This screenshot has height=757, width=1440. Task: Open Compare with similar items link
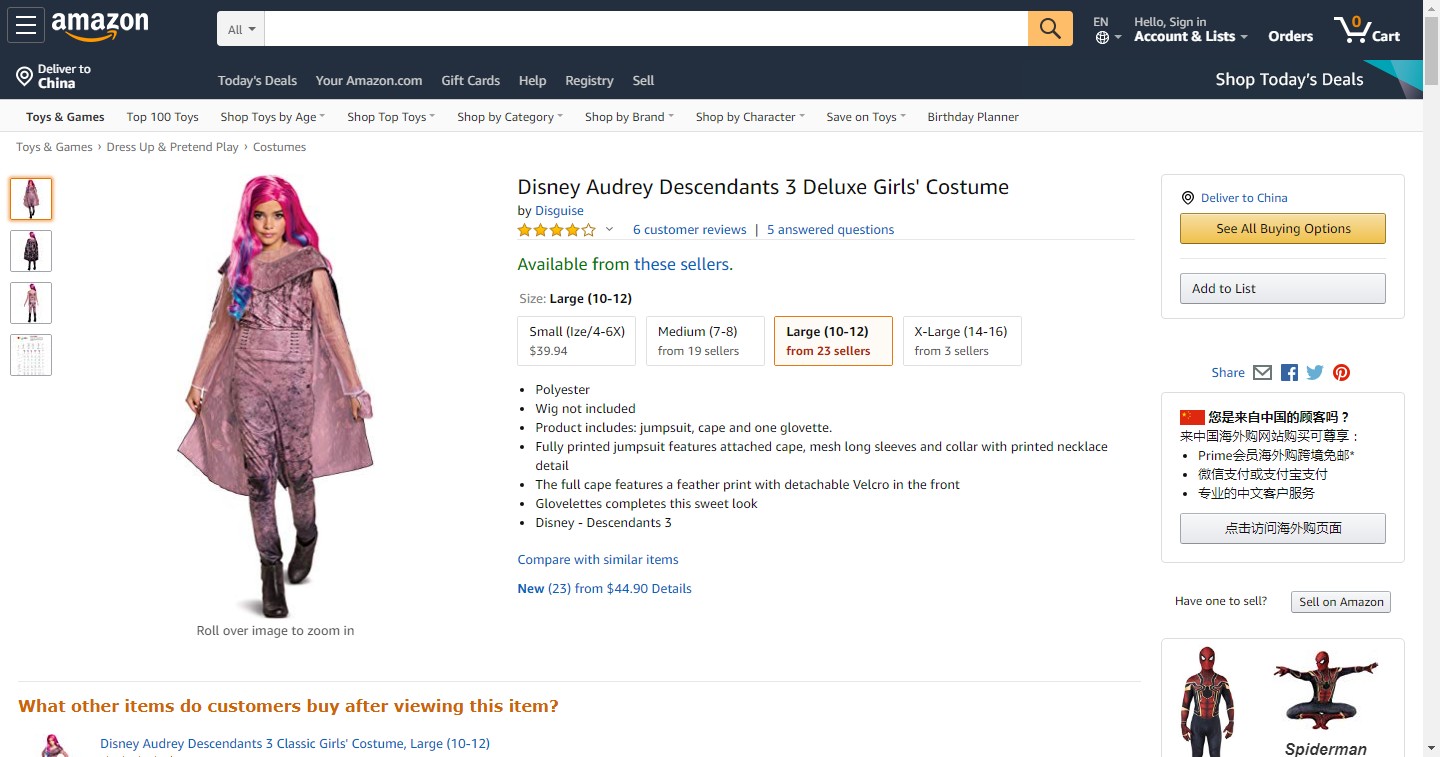598,560
